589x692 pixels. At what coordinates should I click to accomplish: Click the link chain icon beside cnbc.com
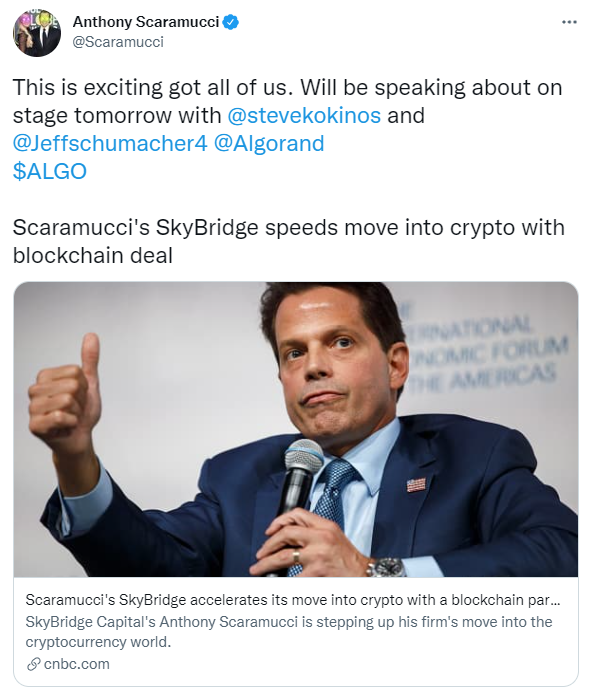coord(34,664)
